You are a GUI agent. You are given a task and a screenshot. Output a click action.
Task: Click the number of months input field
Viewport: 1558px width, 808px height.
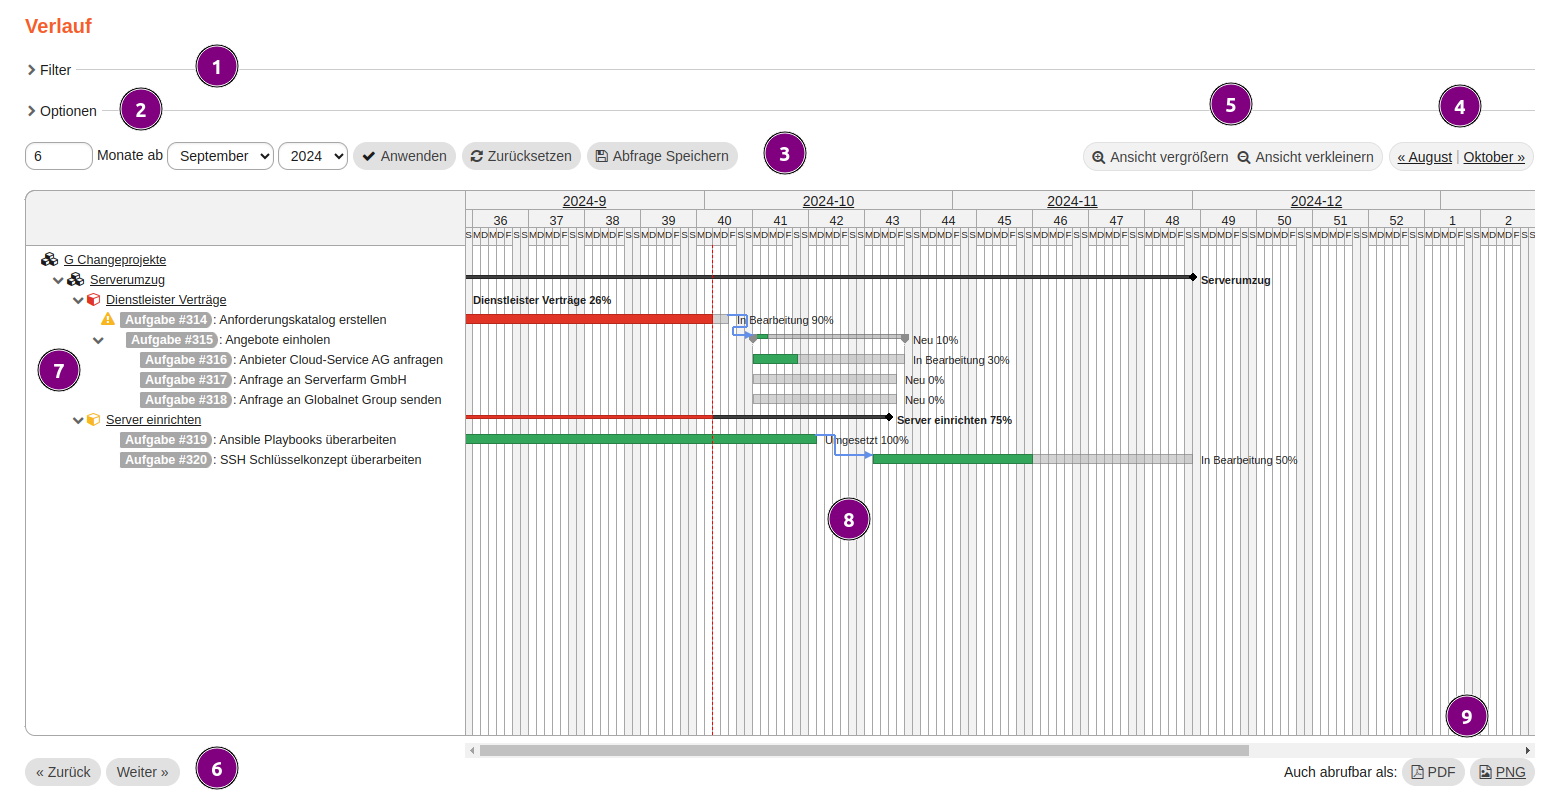[58, 156]
